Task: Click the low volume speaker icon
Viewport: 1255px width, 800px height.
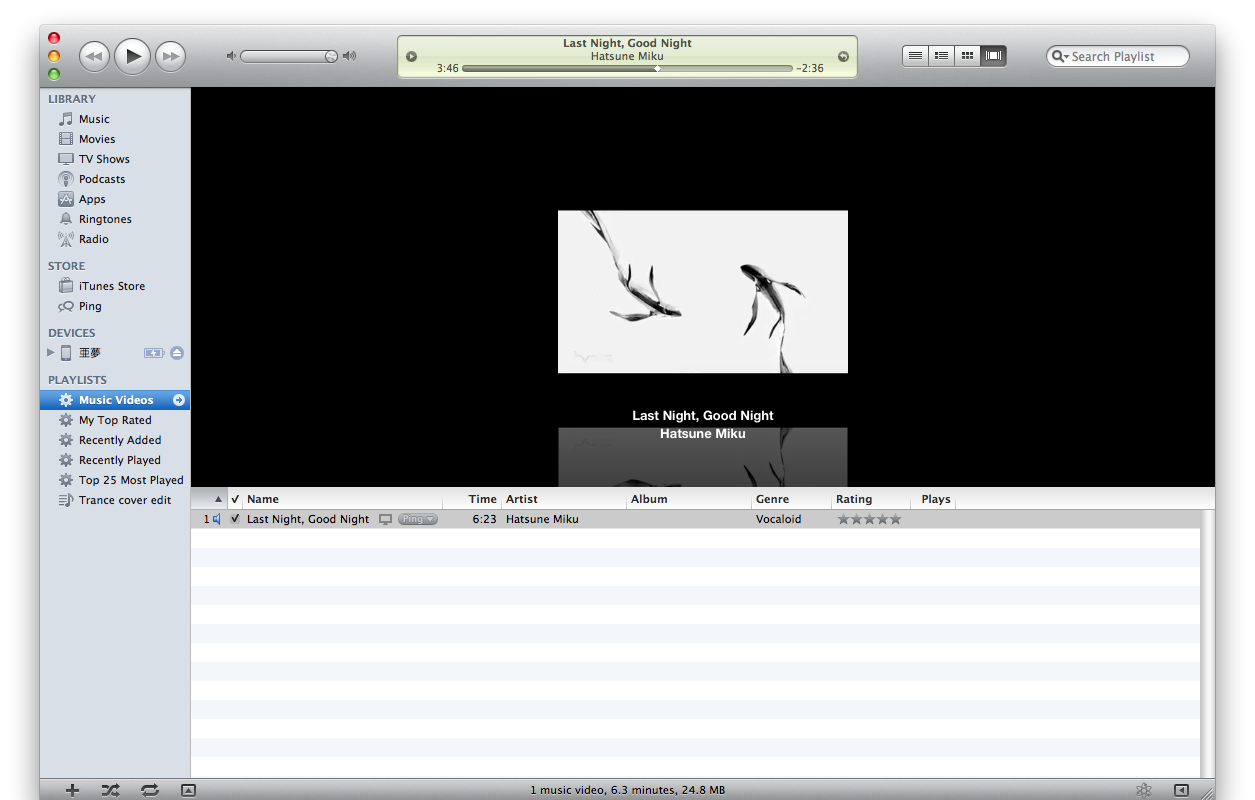Action: pos(231,56)
